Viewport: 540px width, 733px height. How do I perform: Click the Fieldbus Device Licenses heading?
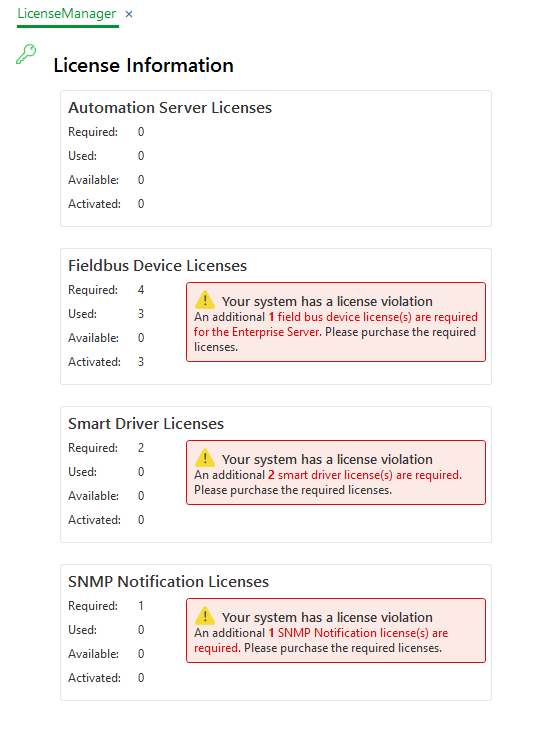point(158,266)
